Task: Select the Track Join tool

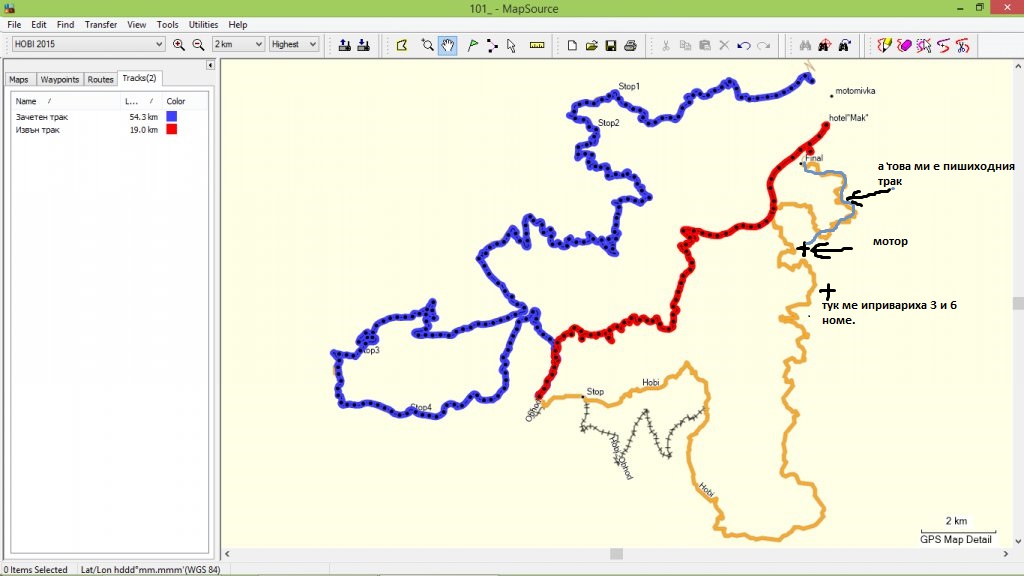Action: (943, 45)
